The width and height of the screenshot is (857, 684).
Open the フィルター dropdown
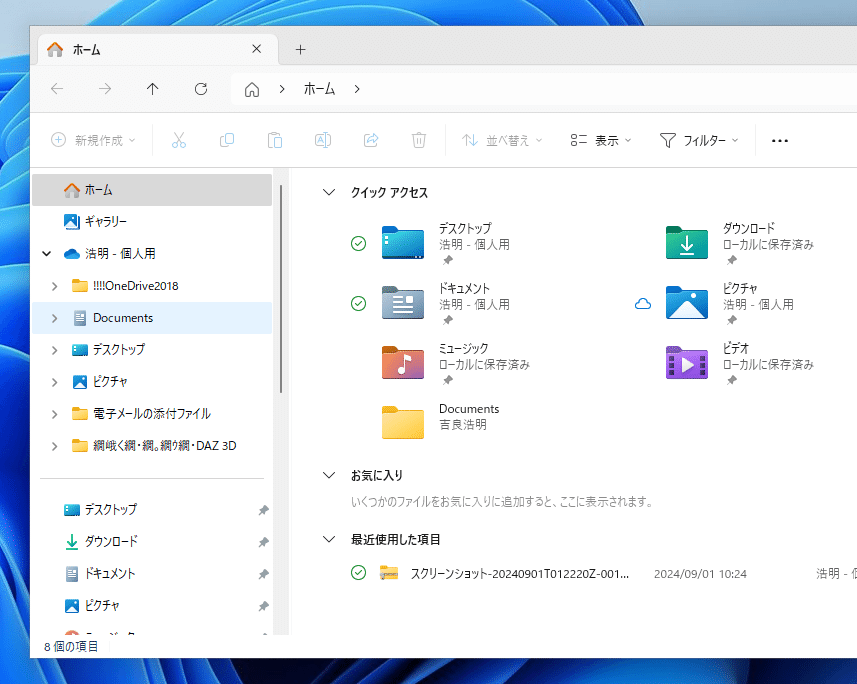coord(699,141)
